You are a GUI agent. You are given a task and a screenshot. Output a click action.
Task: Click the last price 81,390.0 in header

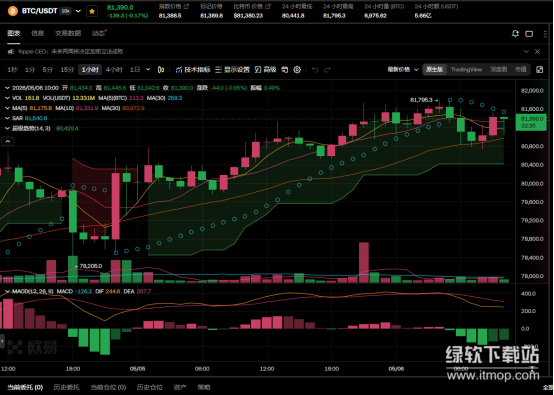click(120, 7)
